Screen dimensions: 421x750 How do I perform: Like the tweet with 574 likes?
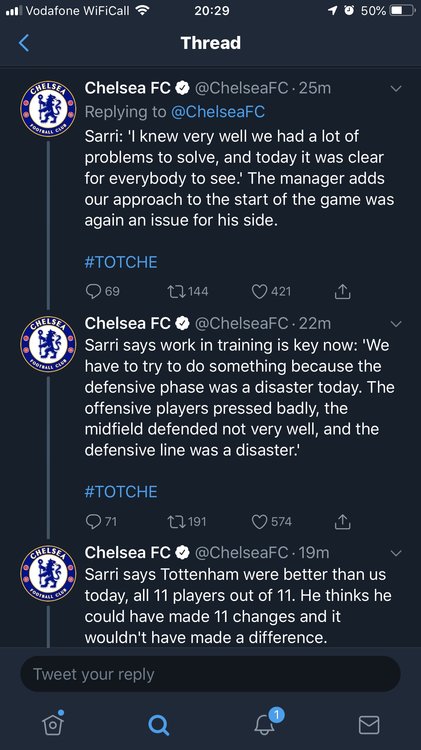click(x=259, y=521)
